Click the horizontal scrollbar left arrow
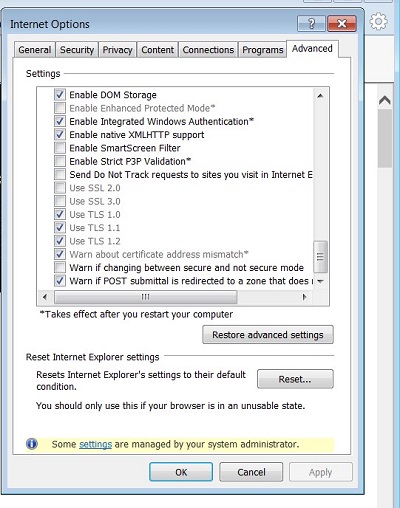The image size is (400, 508). (45, 297)
